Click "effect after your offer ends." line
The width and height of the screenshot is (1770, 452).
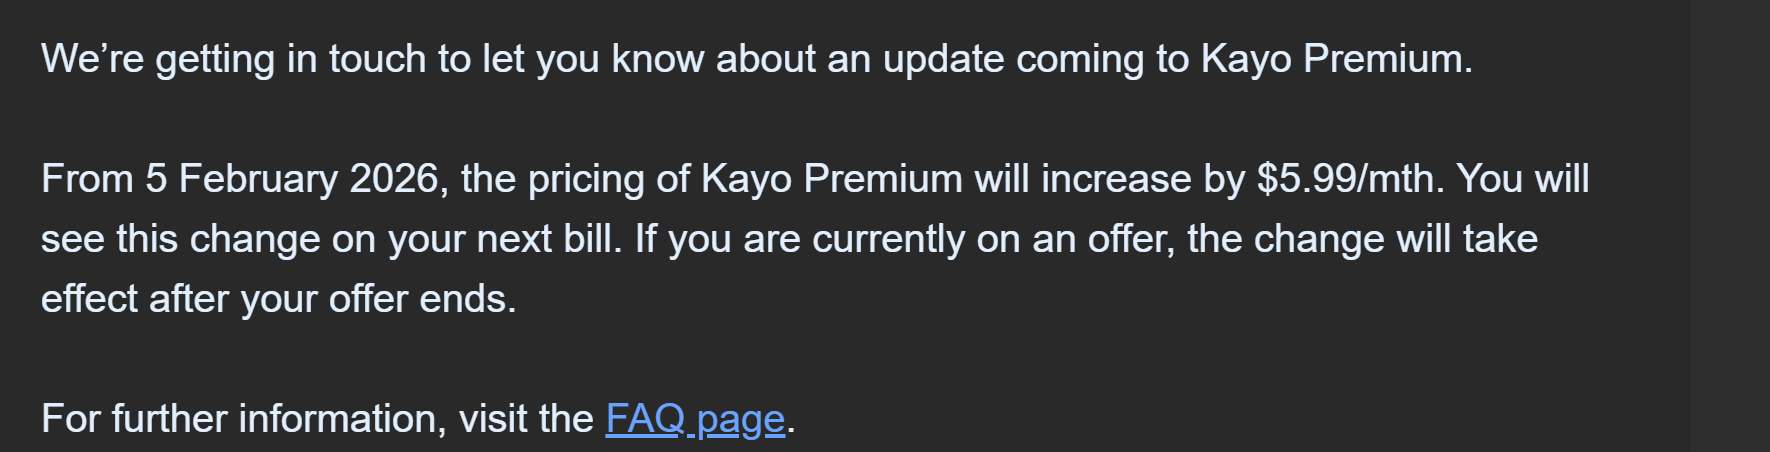click(x=279, y=299)
